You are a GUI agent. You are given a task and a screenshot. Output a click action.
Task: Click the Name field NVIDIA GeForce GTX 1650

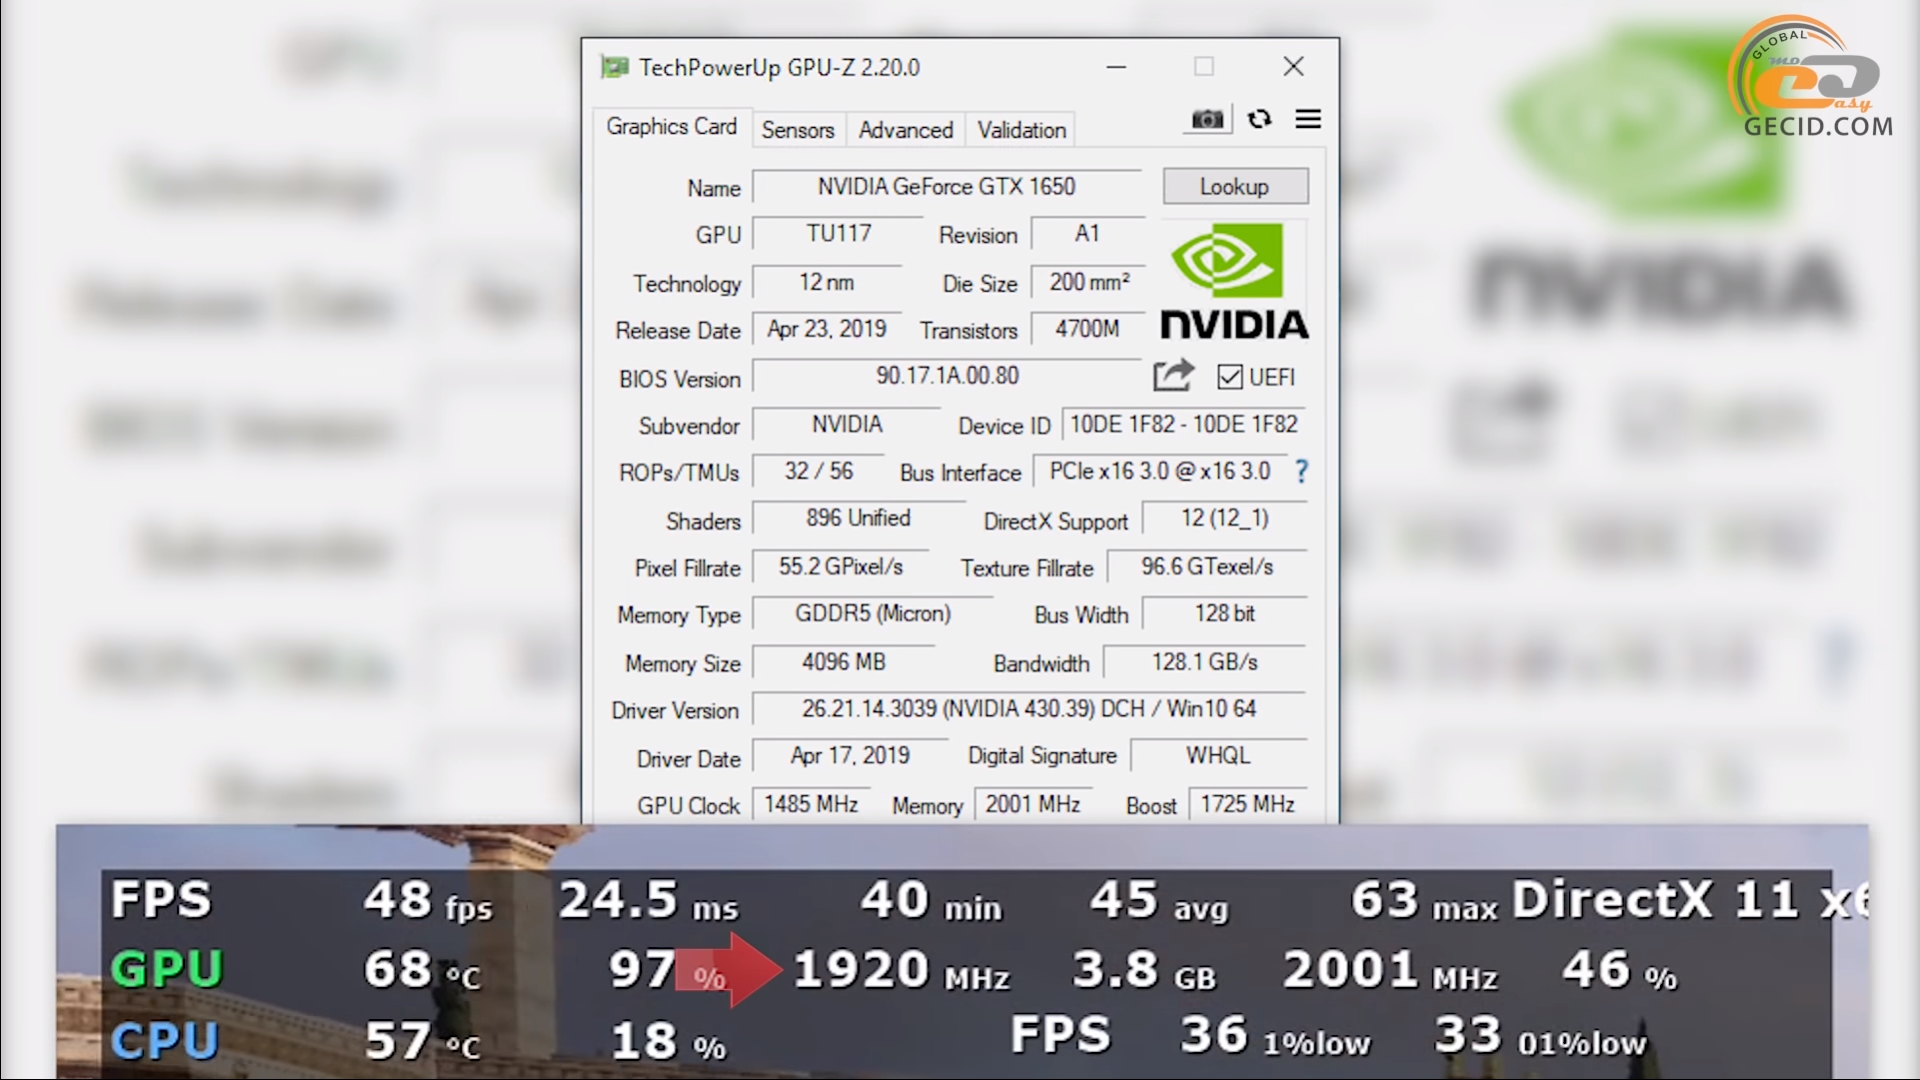pyautogui.click(x=947, y=187)
